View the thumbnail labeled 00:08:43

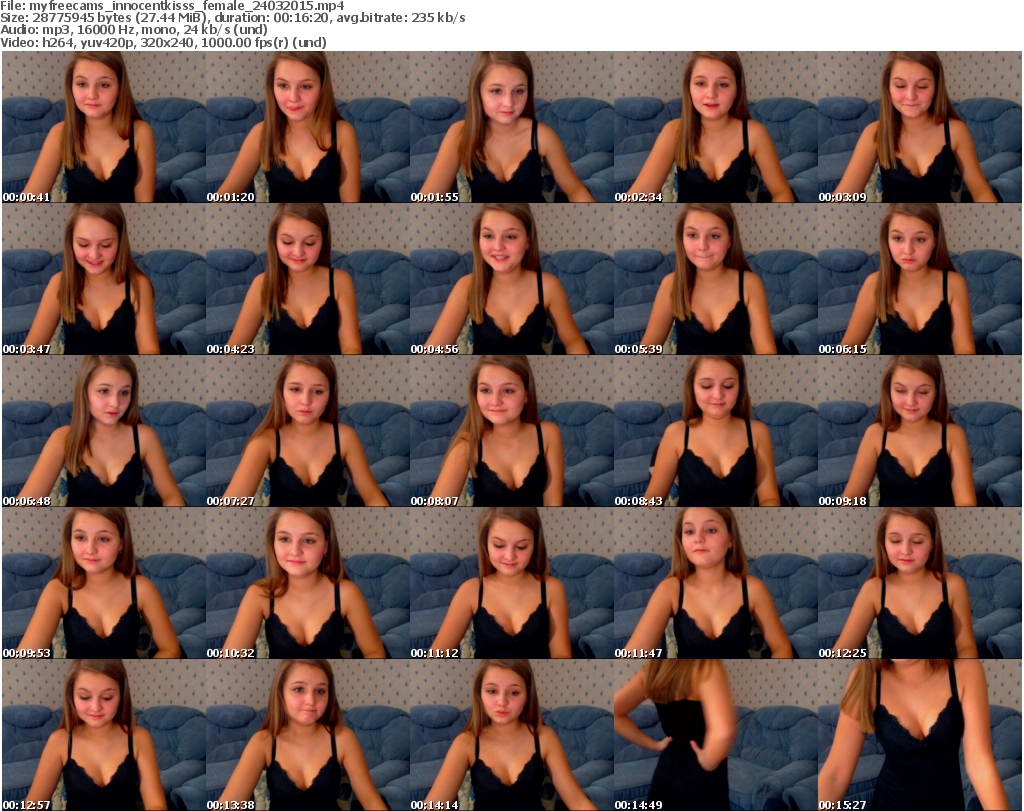tap(716, 431)
